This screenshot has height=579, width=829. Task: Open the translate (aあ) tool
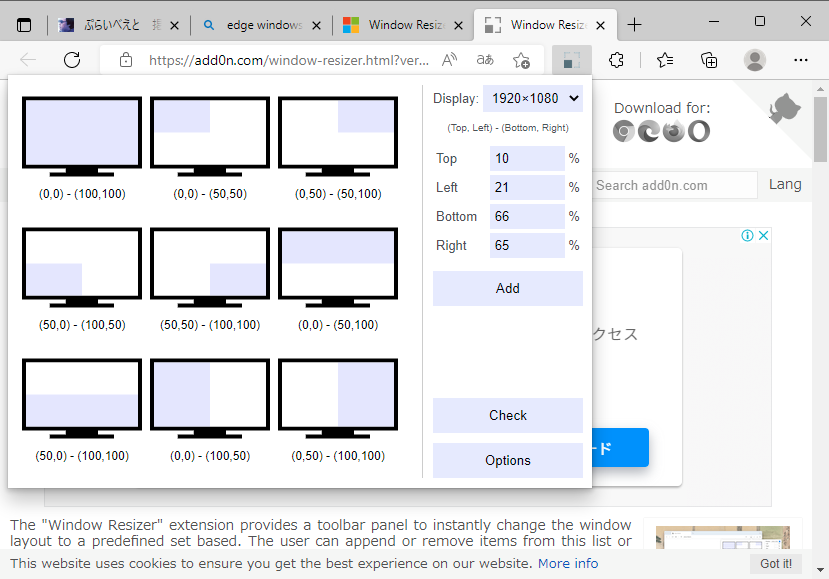(x=484, y=60)
